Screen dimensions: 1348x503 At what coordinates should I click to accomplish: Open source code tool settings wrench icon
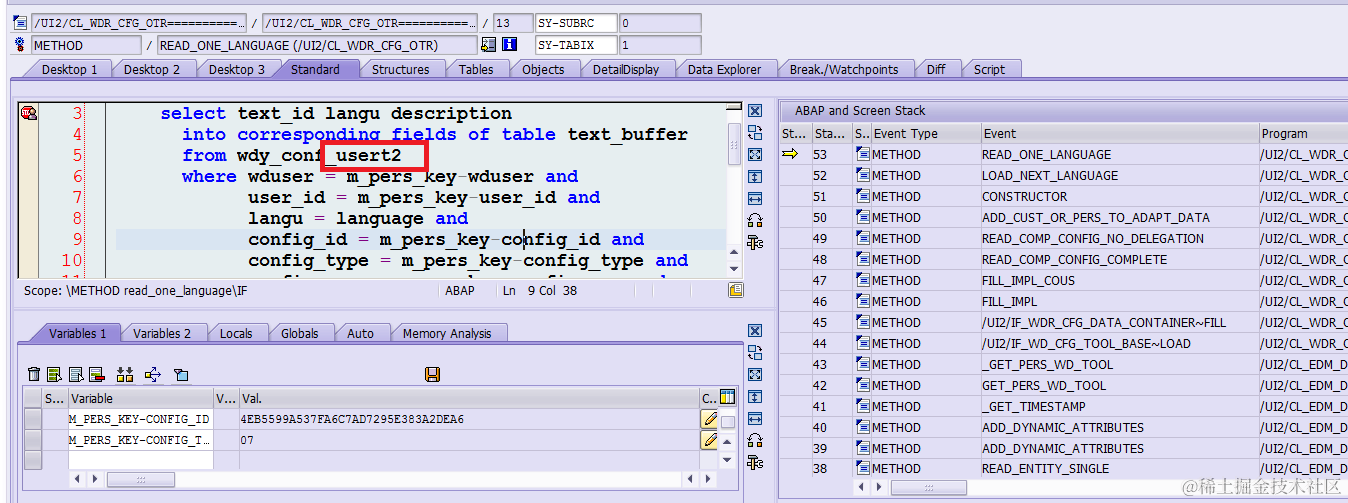755,243
